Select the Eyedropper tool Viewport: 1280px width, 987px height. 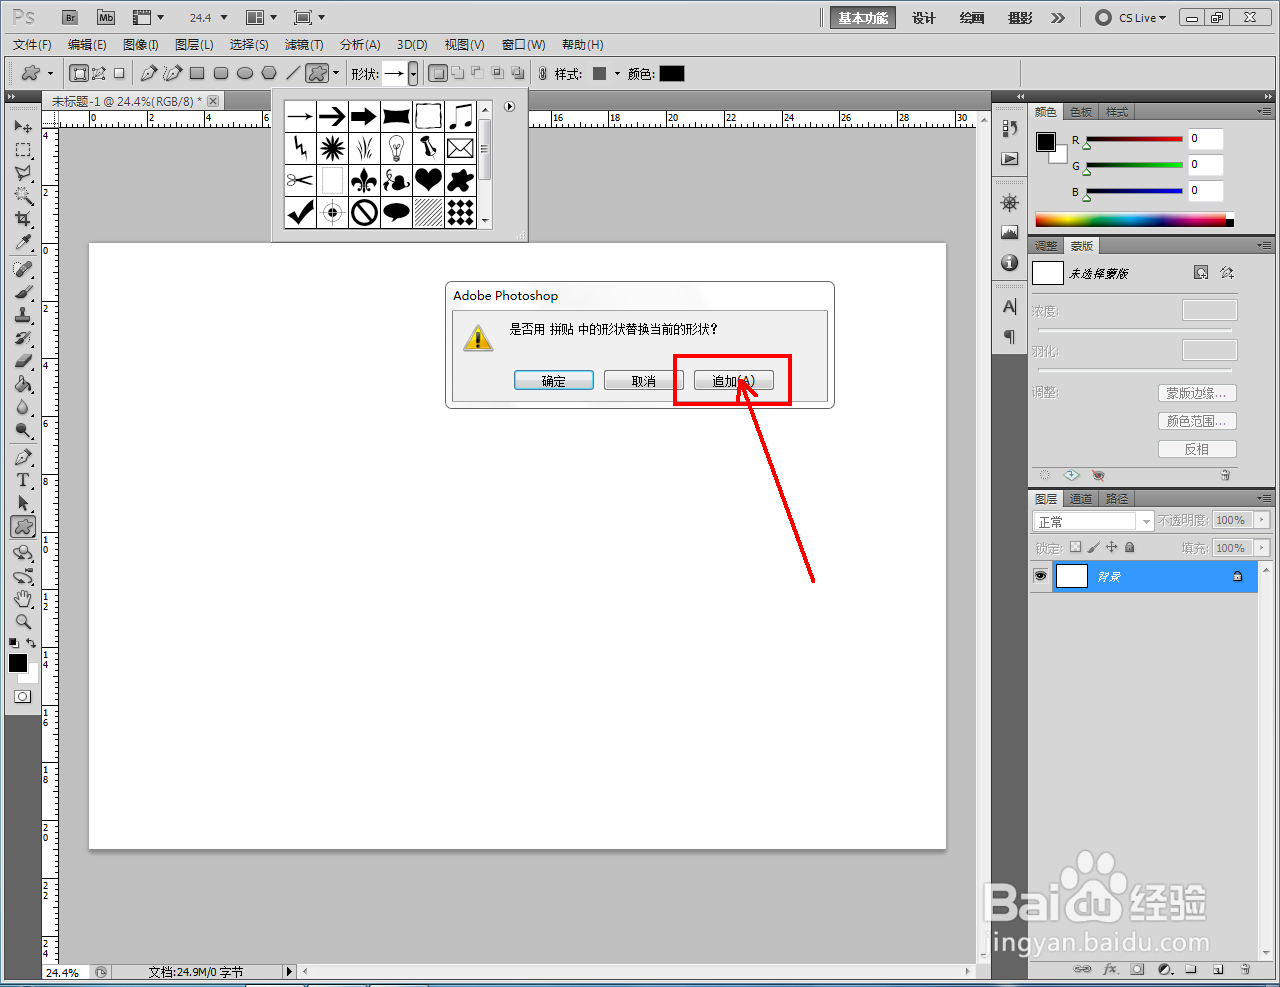point(23,243)
